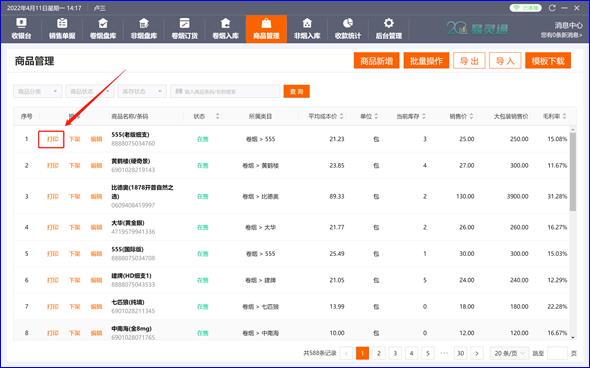The width and height of the screenshot is (590, 368).
Task: Click the 导入 import button
Action: 505,61
